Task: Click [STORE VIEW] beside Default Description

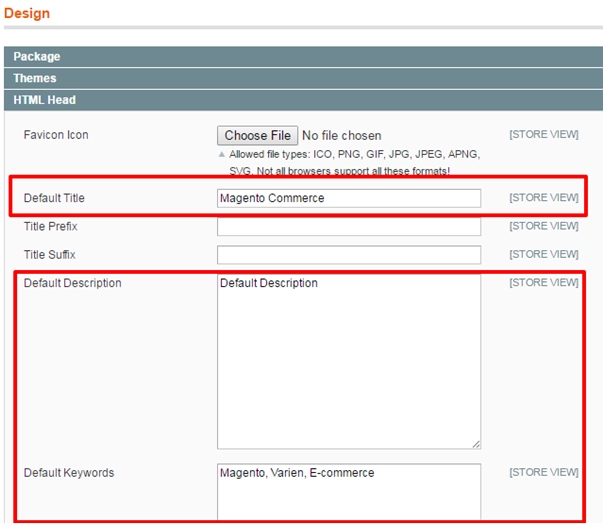Action: pyautogui.click(x=544, y=283)
